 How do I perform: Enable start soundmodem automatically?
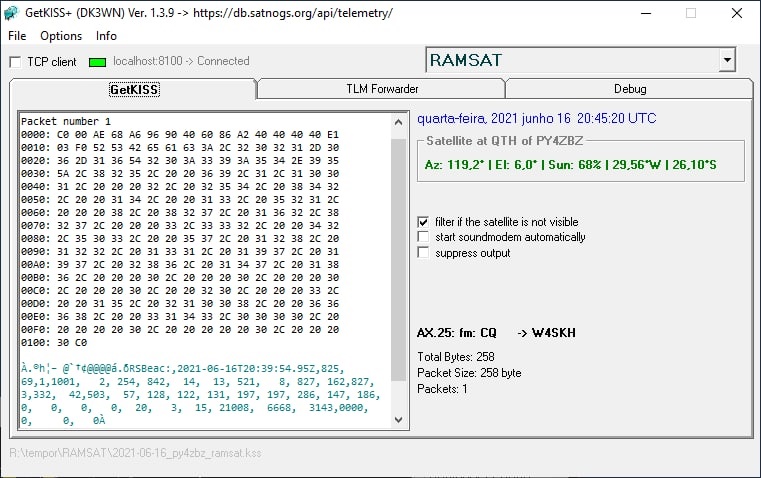click(x=423, y=237)
